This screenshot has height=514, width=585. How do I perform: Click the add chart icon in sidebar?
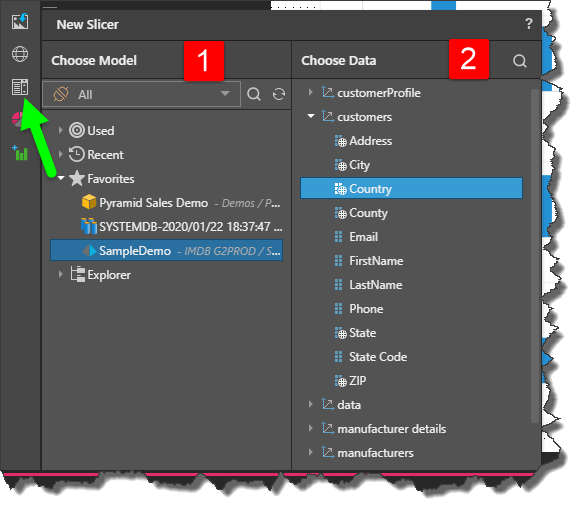point(20,153)
